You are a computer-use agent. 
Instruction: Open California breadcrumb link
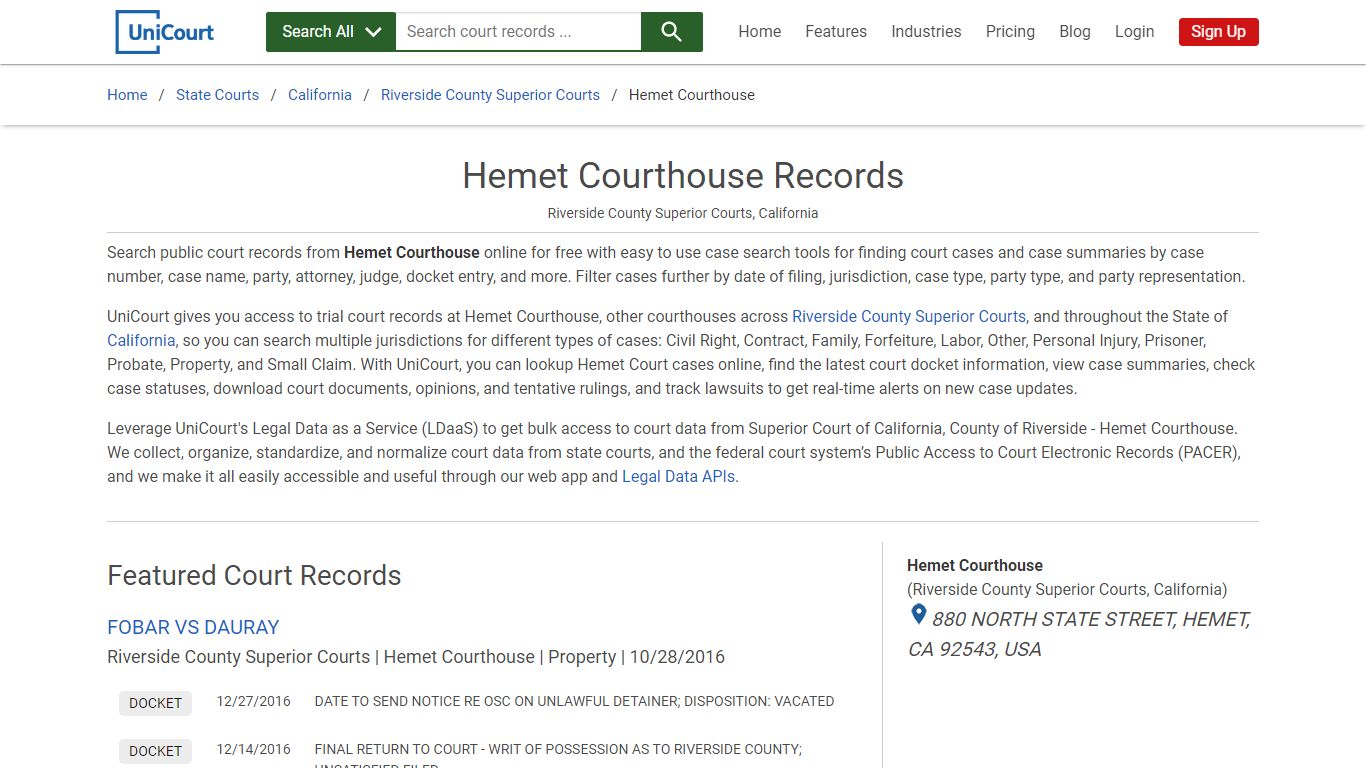320,95
